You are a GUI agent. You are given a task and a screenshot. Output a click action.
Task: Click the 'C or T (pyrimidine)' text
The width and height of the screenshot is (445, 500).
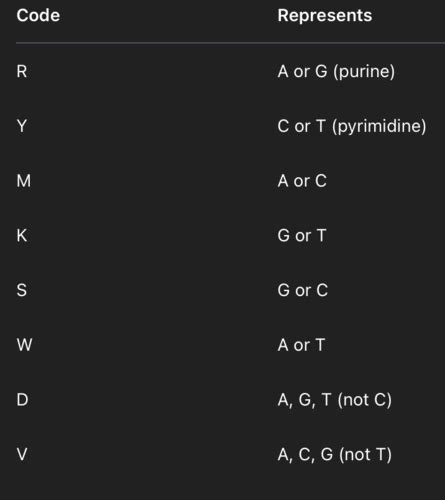(352, 126)
